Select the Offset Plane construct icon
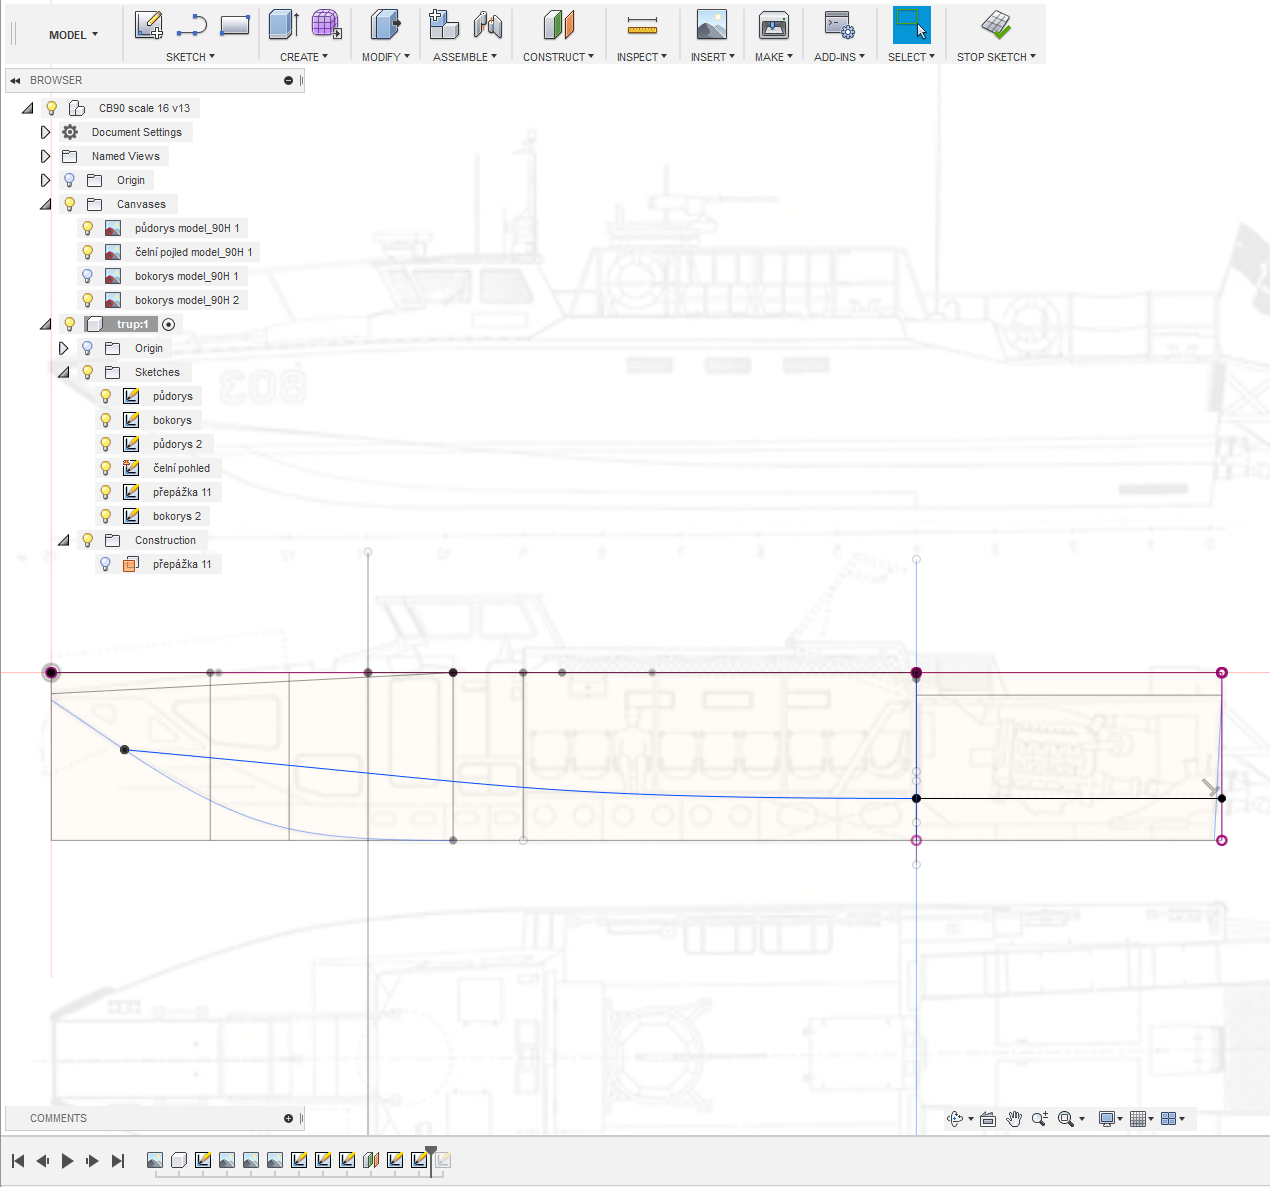The image size is (1270, 1187). tap(558, 25)
